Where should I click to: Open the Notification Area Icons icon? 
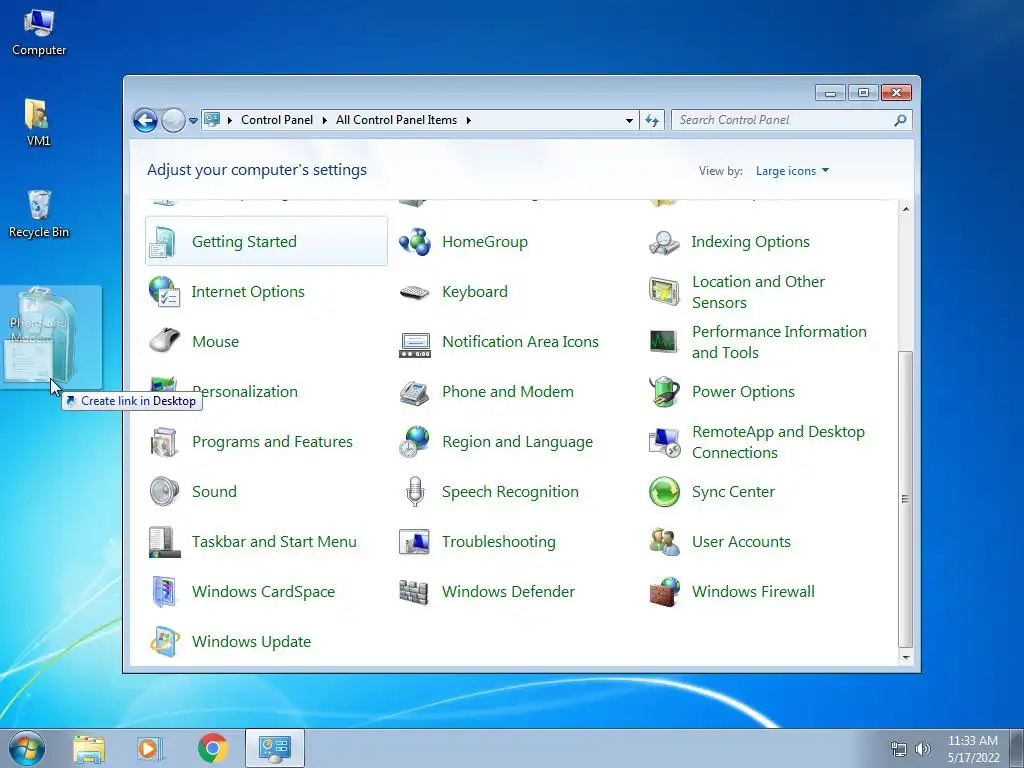point(415,343)
